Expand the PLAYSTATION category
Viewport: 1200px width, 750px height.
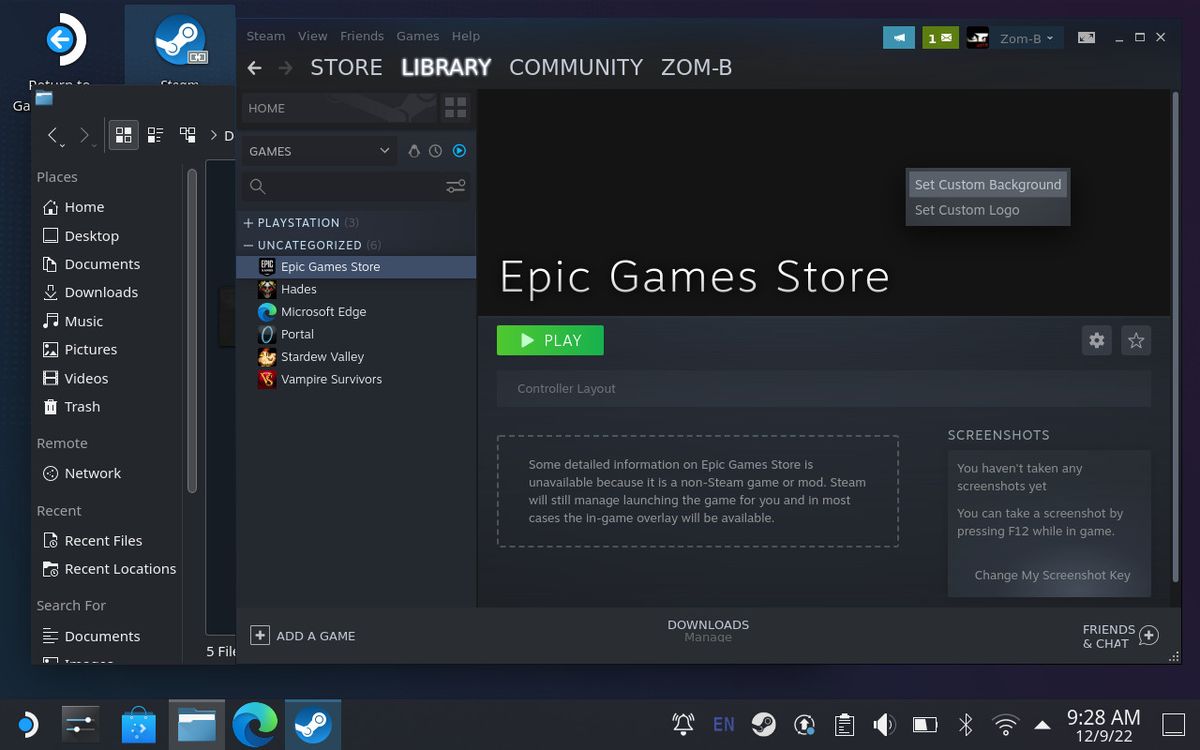tap(247, 222)
